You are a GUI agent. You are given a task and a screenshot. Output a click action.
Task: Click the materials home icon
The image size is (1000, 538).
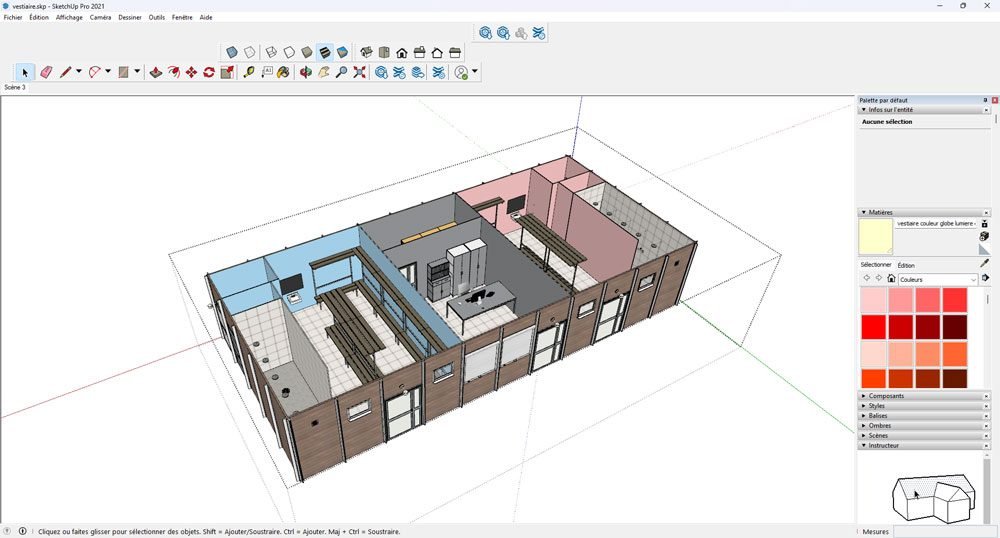892,279
